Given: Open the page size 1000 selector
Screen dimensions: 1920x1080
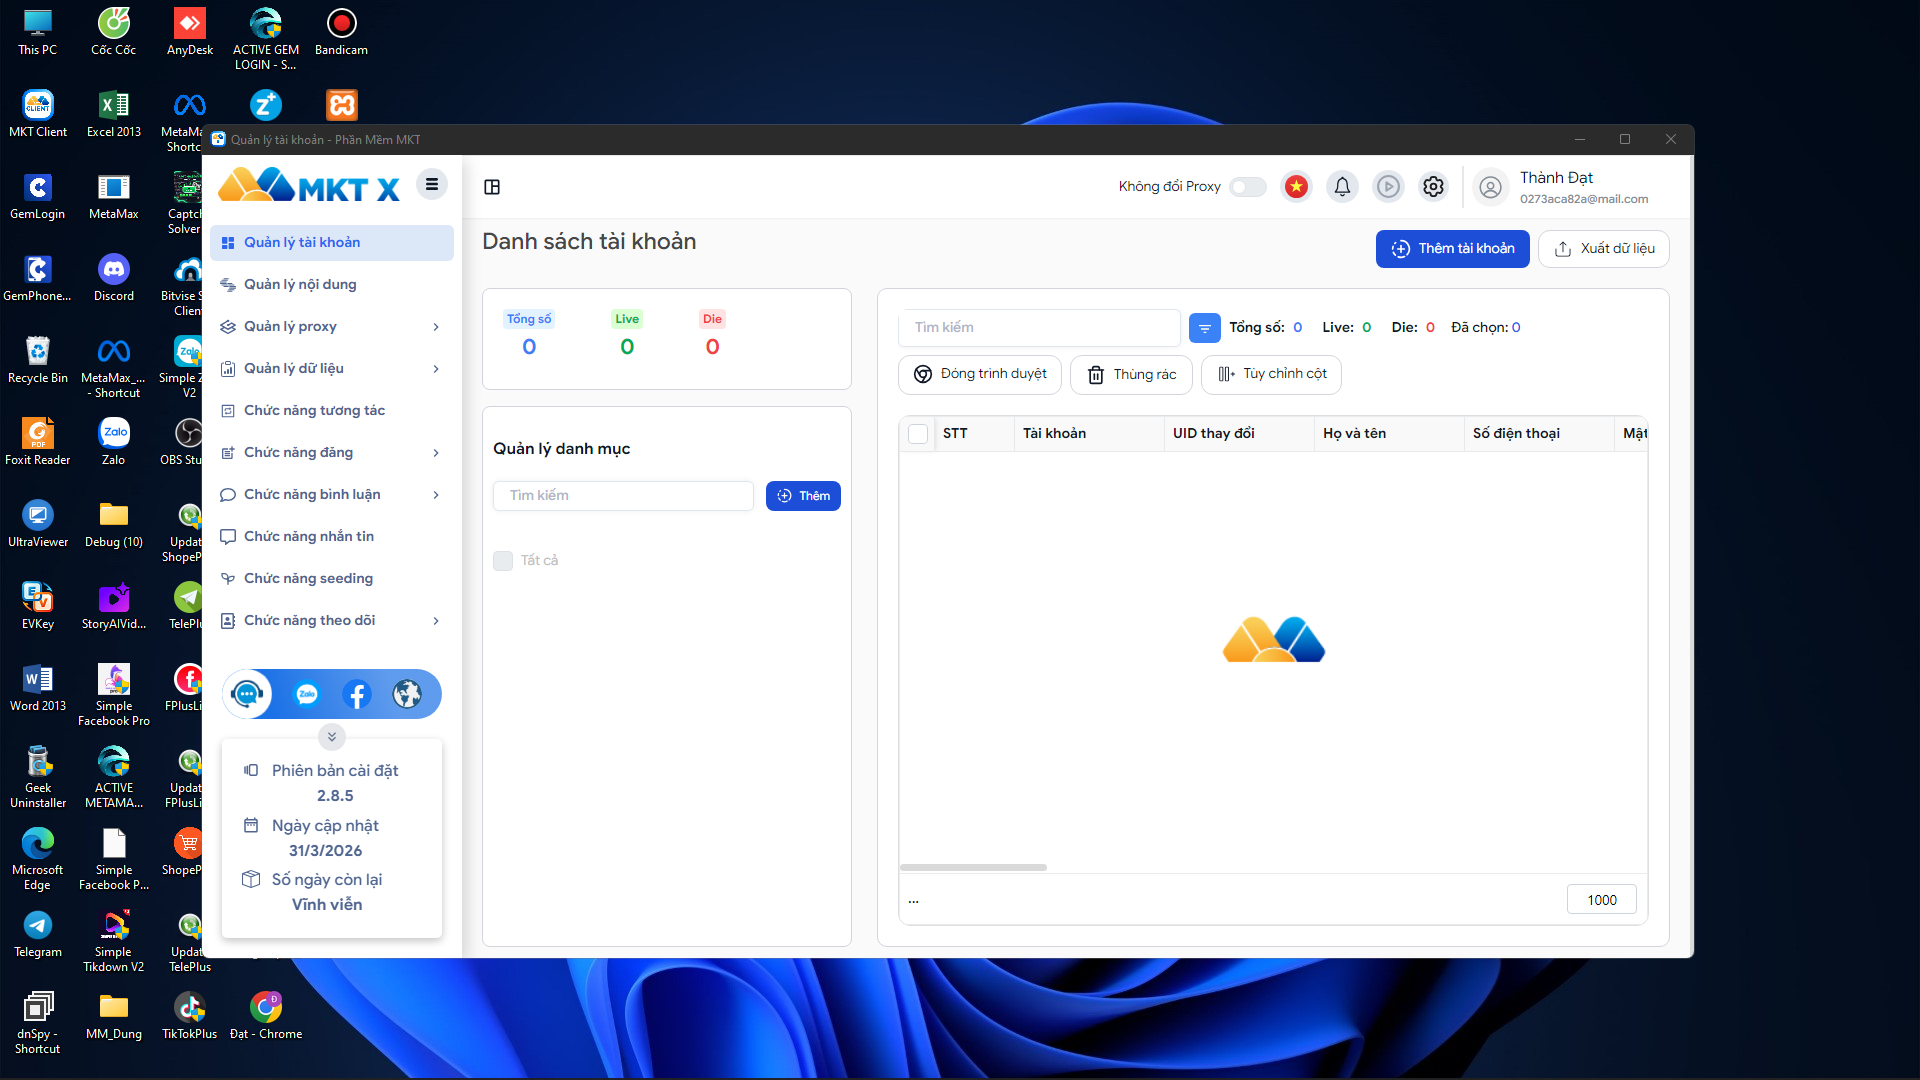Looking at the screenshot, I should tap(1602, 900).
